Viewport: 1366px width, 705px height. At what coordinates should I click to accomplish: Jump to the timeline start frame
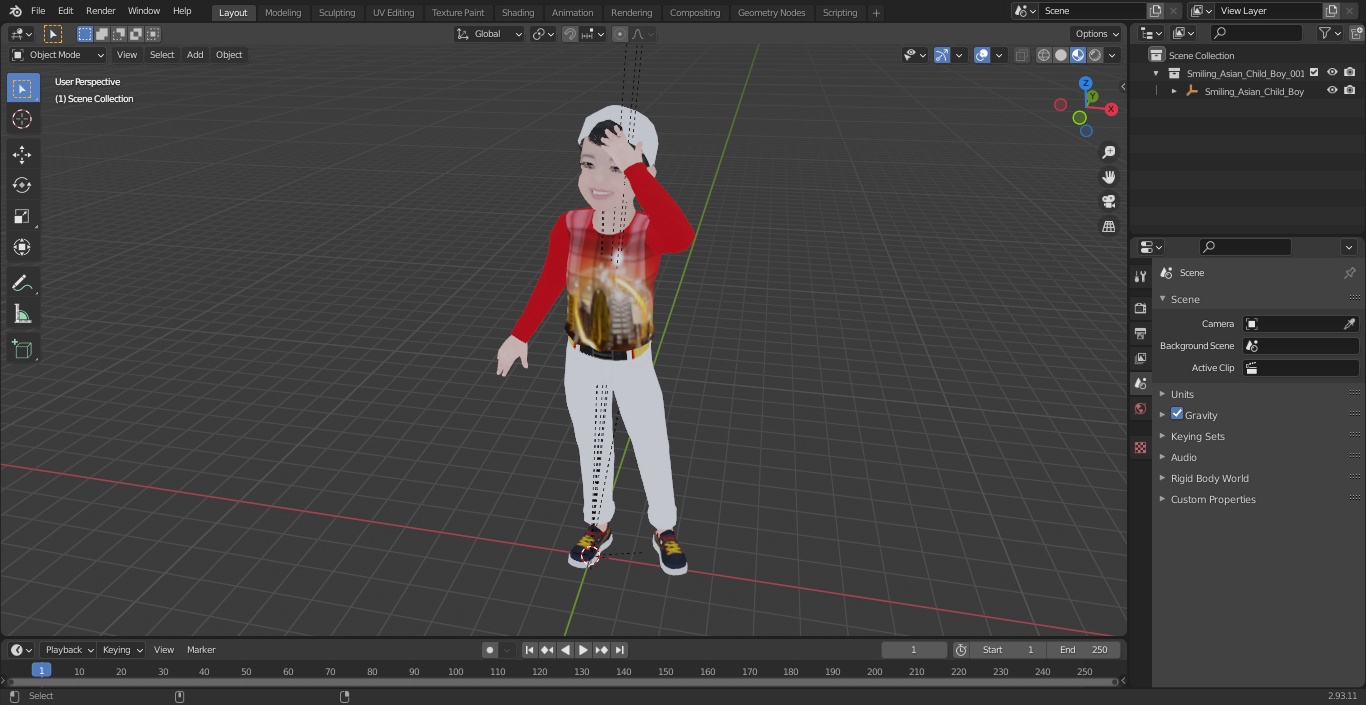point(529,650)
